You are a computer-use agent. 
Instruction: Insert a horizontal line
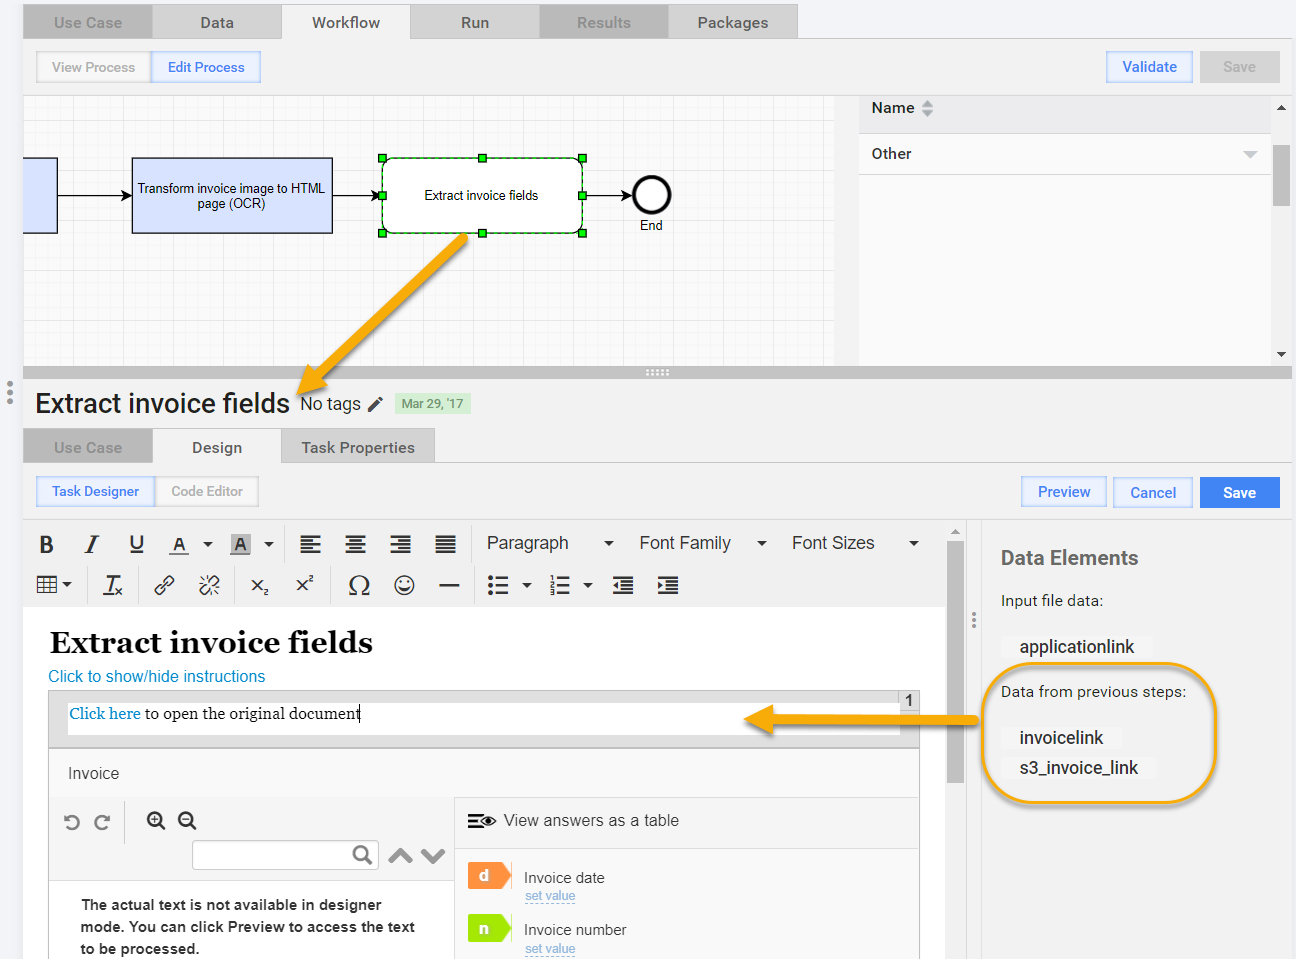[449, 585]
